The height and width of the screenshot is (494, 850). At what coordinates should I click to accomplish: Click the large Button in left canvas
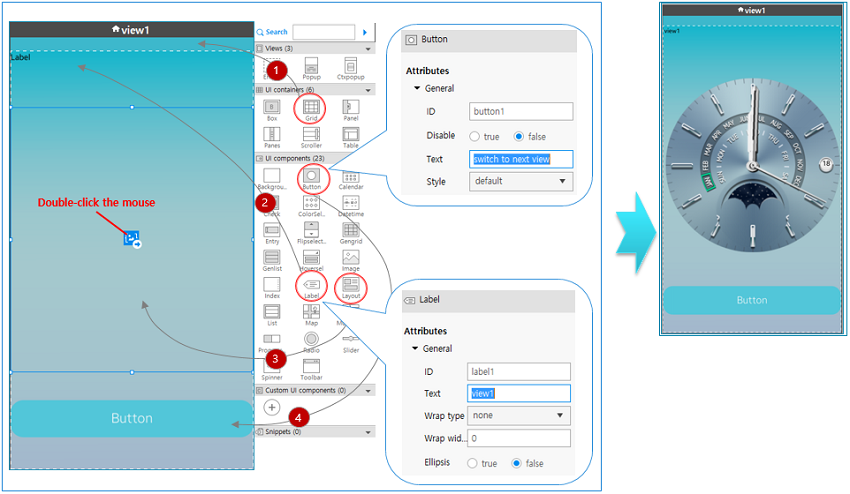coord(131,418)
